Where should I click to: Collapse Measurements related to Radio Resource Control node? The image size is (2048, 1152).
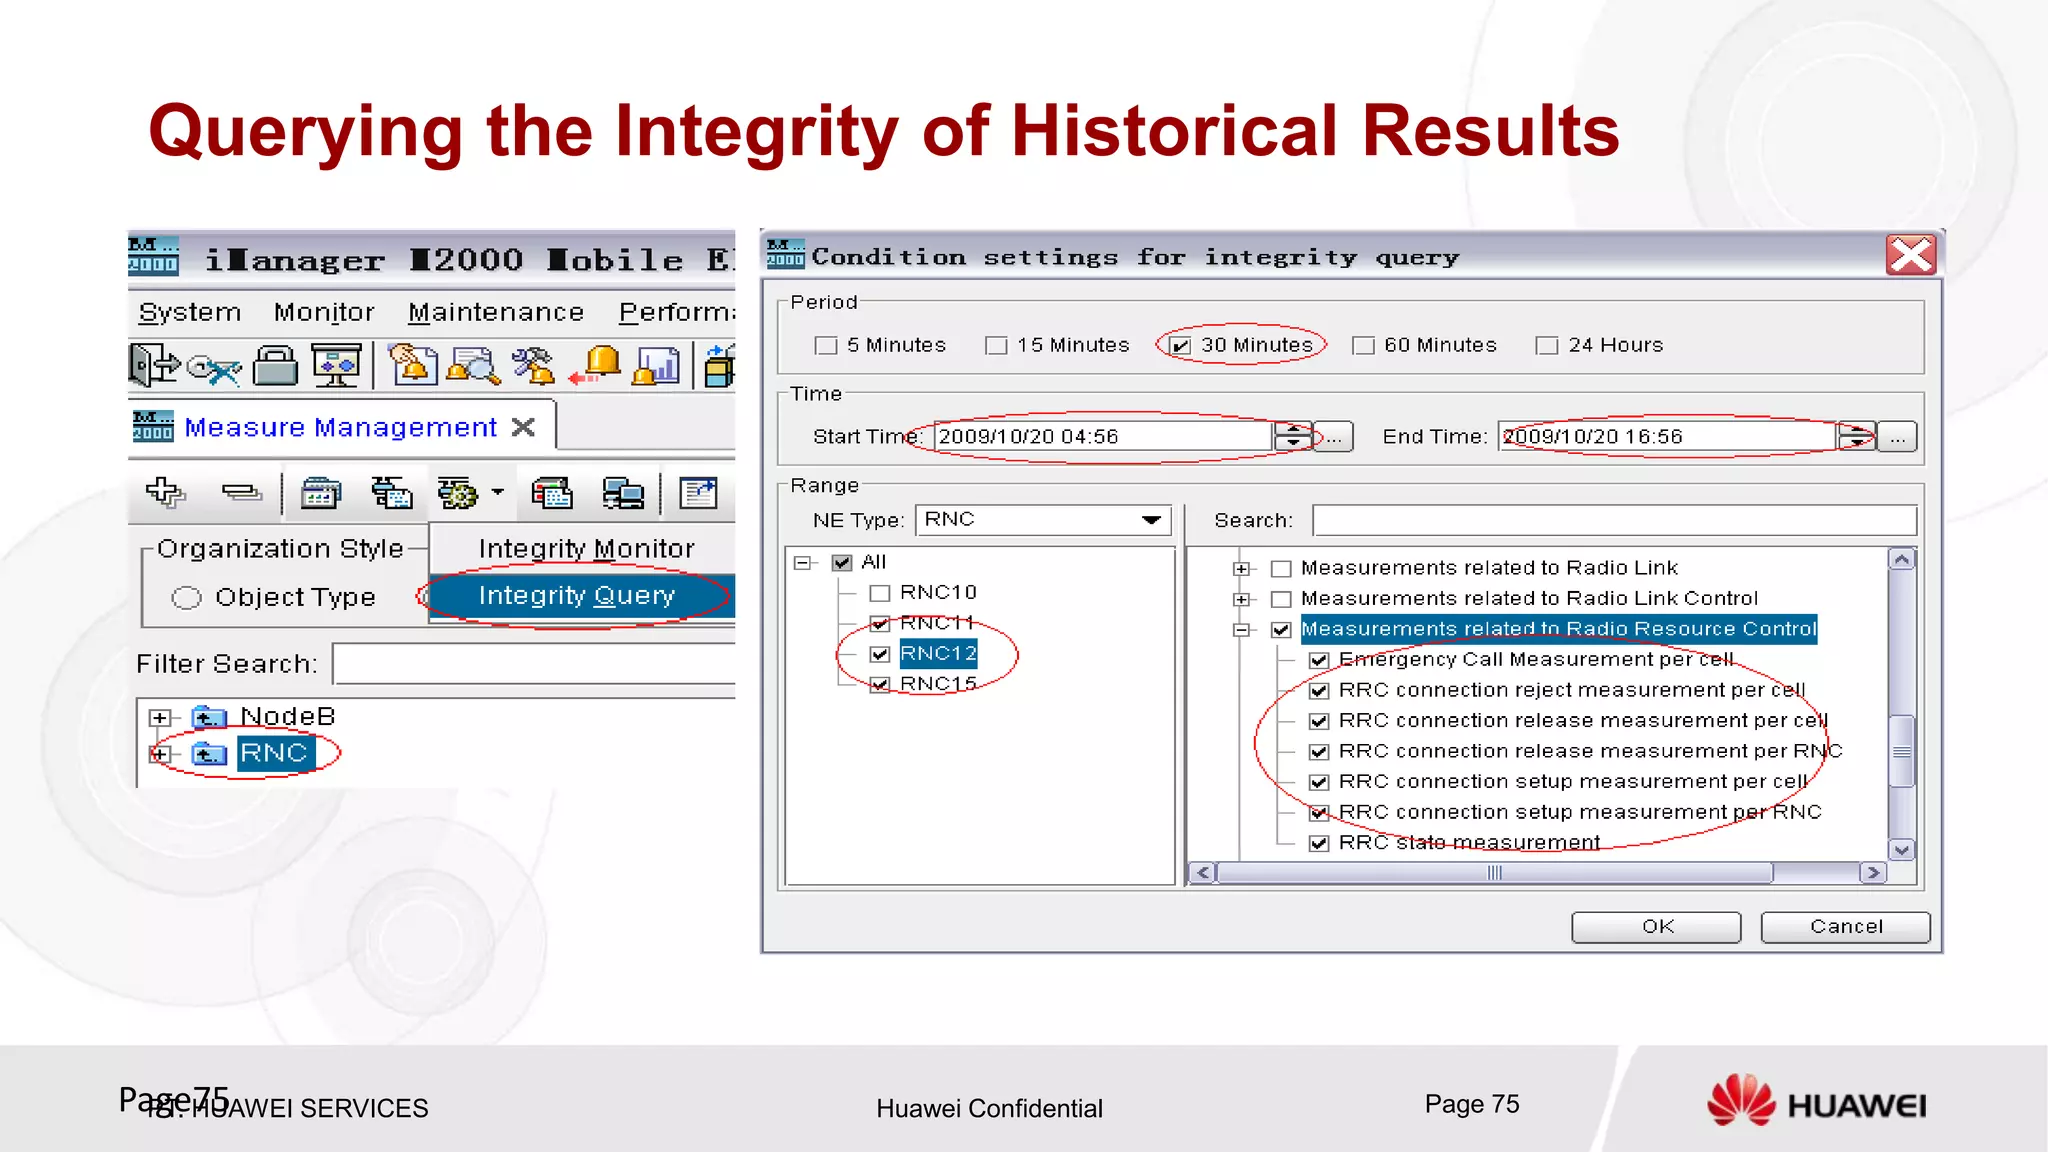coord(1242,630)
